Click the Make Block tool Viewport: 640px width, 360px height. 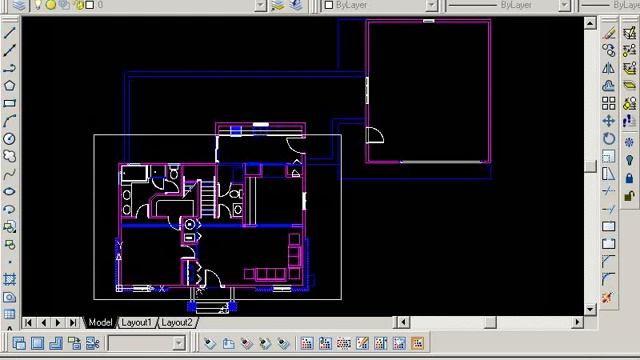9,244
